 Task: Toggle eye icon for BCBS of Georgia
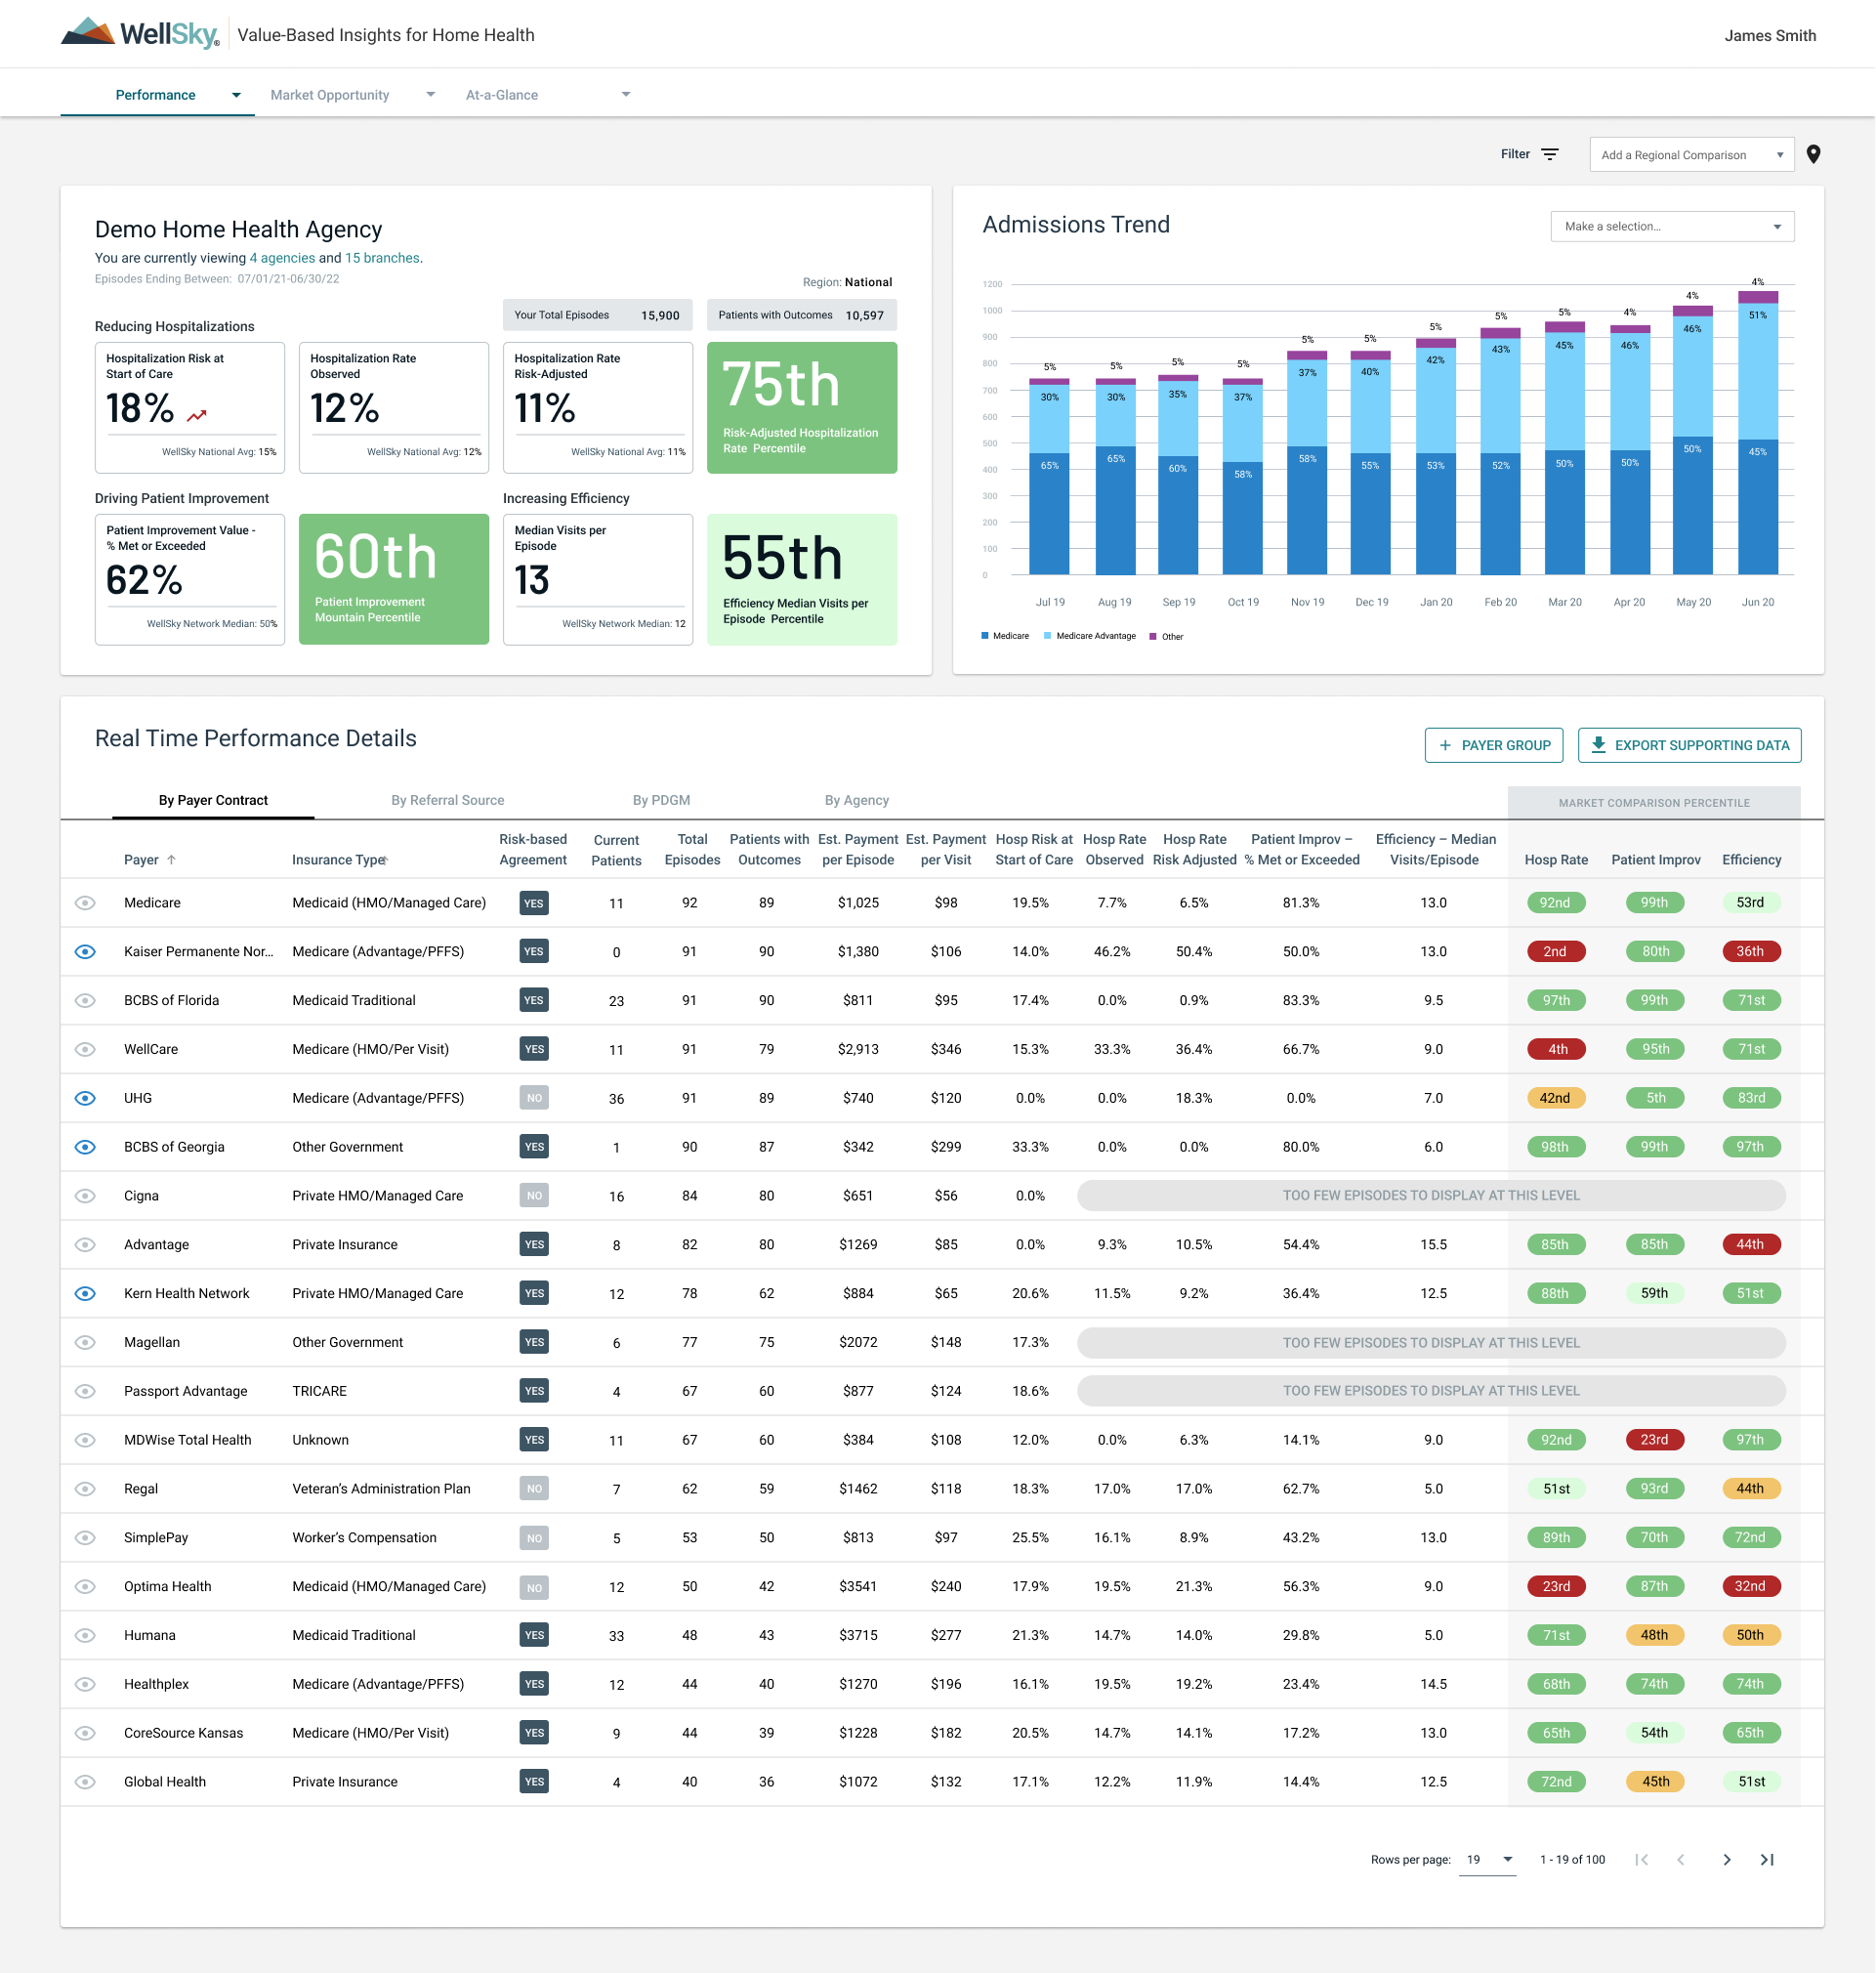tap(85, 1147)
